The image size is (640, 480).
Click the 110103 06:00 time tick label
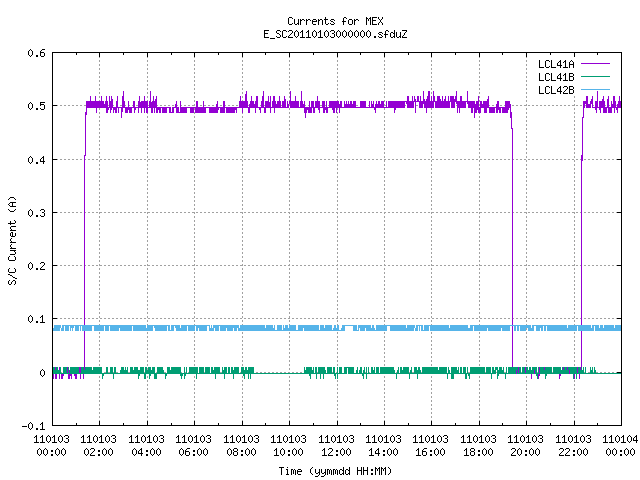click(193, 446)
